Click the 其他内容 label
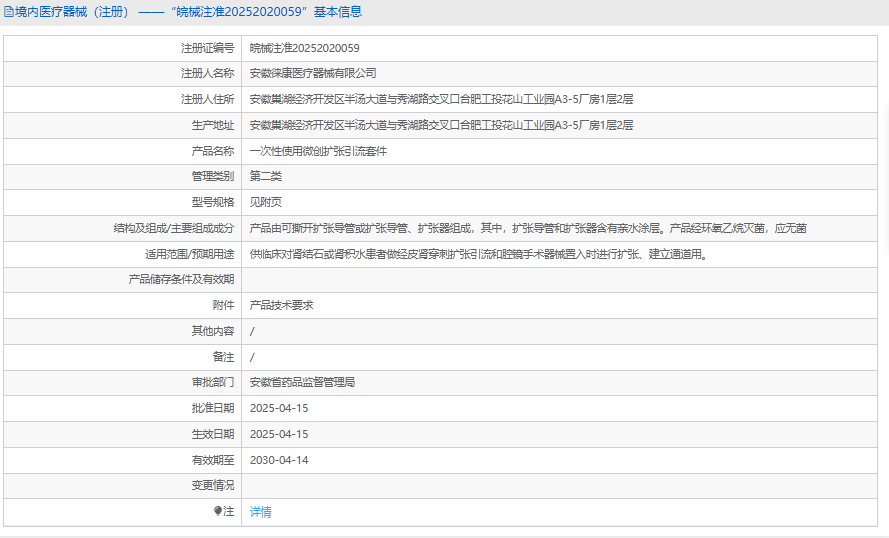The image size is (889, 538). point(213,331)
